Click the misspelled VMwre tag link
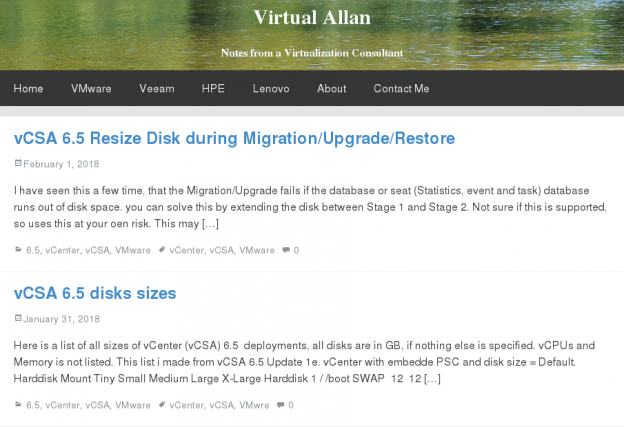Screen dimensions: 624x427 (x=256, y=405)
